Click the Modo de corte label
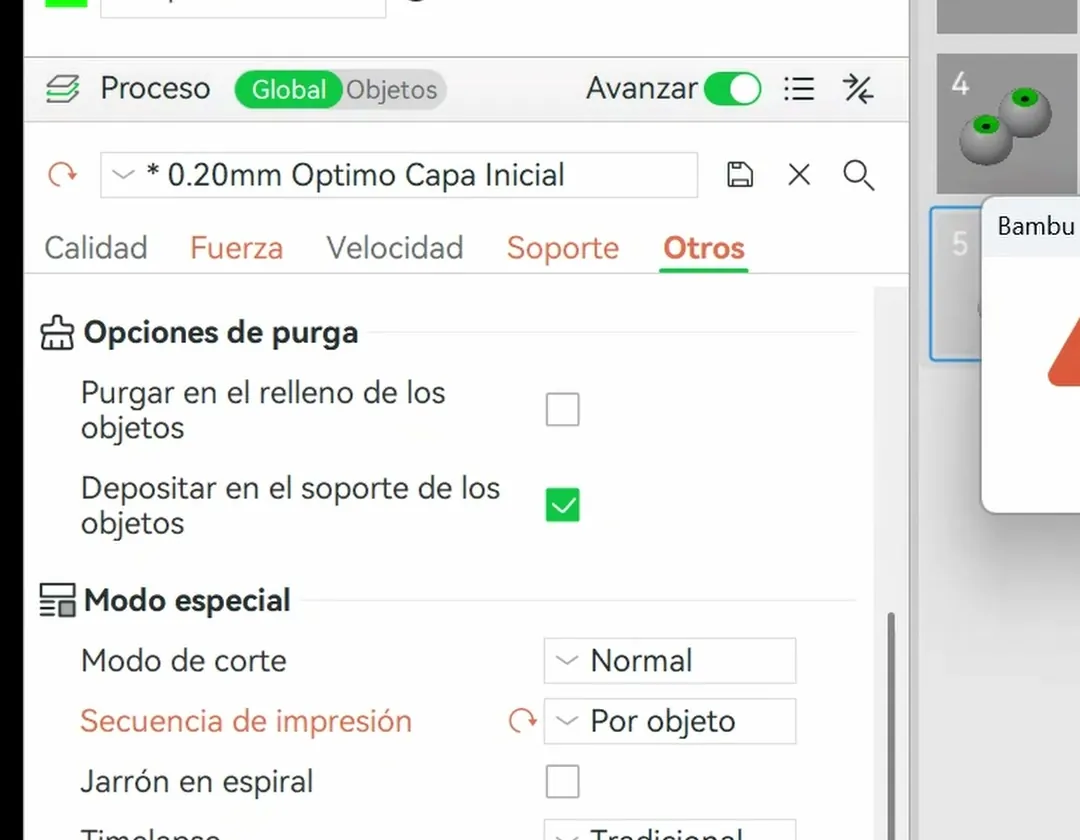 pyautogui.click(x=183, y=661)
